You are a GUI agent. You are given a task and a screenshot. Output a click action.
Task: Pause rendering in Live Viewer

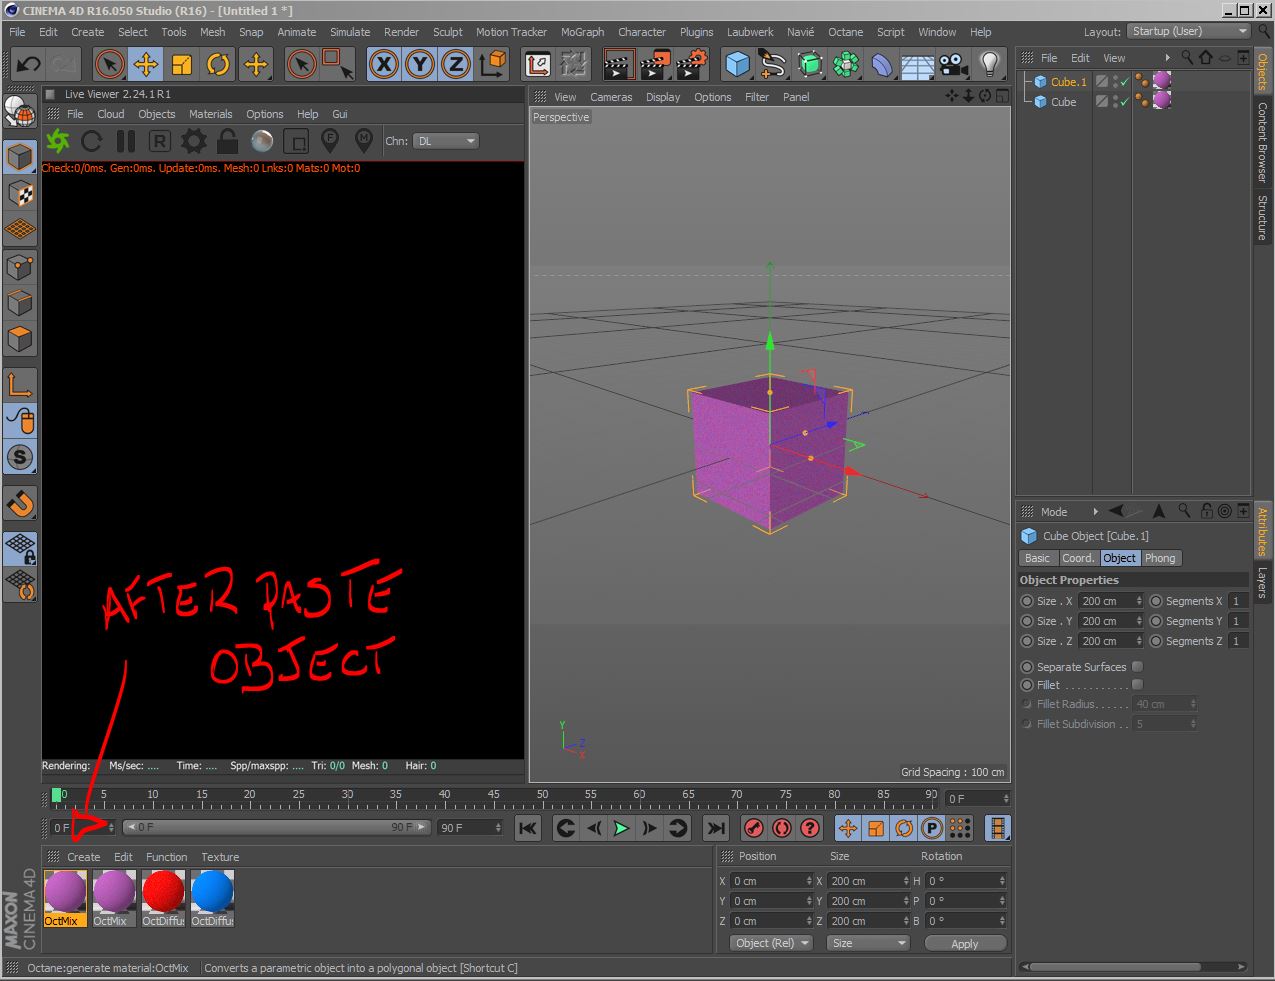pyautogui.click(x=126, y=141)
